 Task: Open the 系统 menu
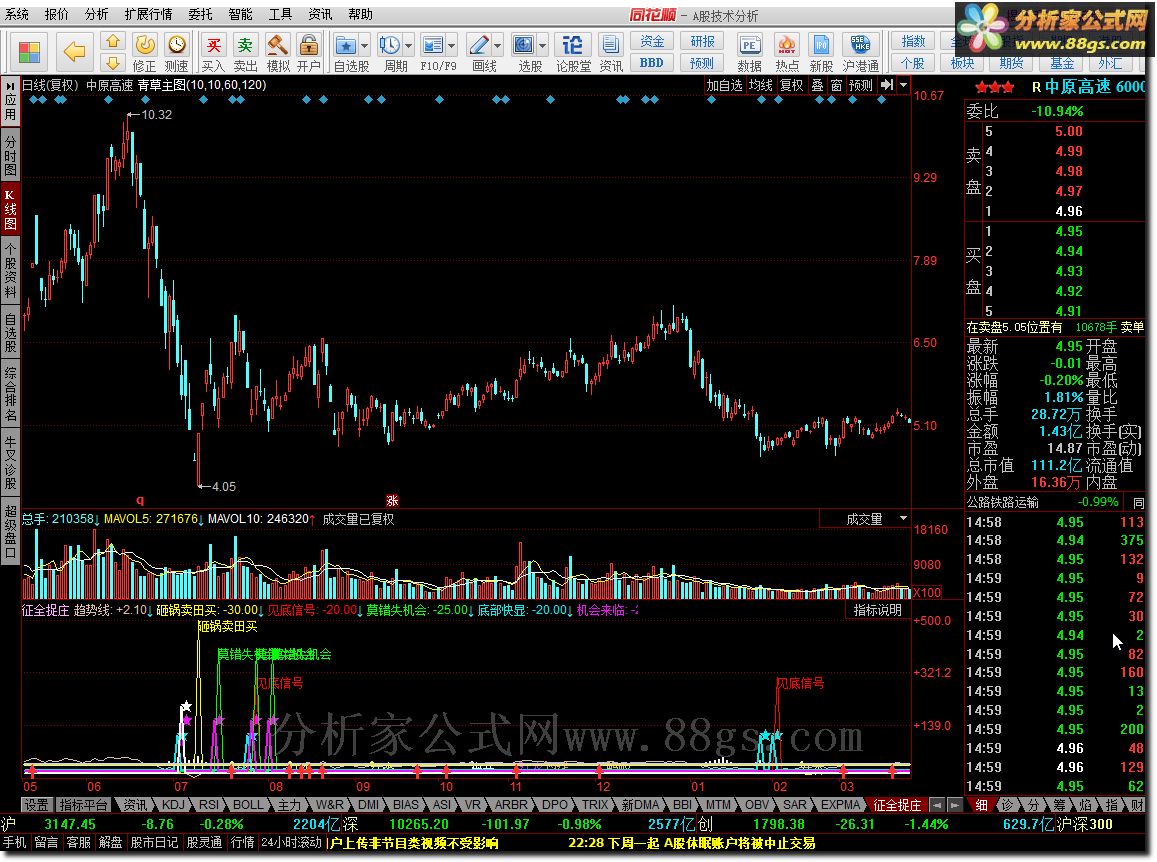[17, 14]
